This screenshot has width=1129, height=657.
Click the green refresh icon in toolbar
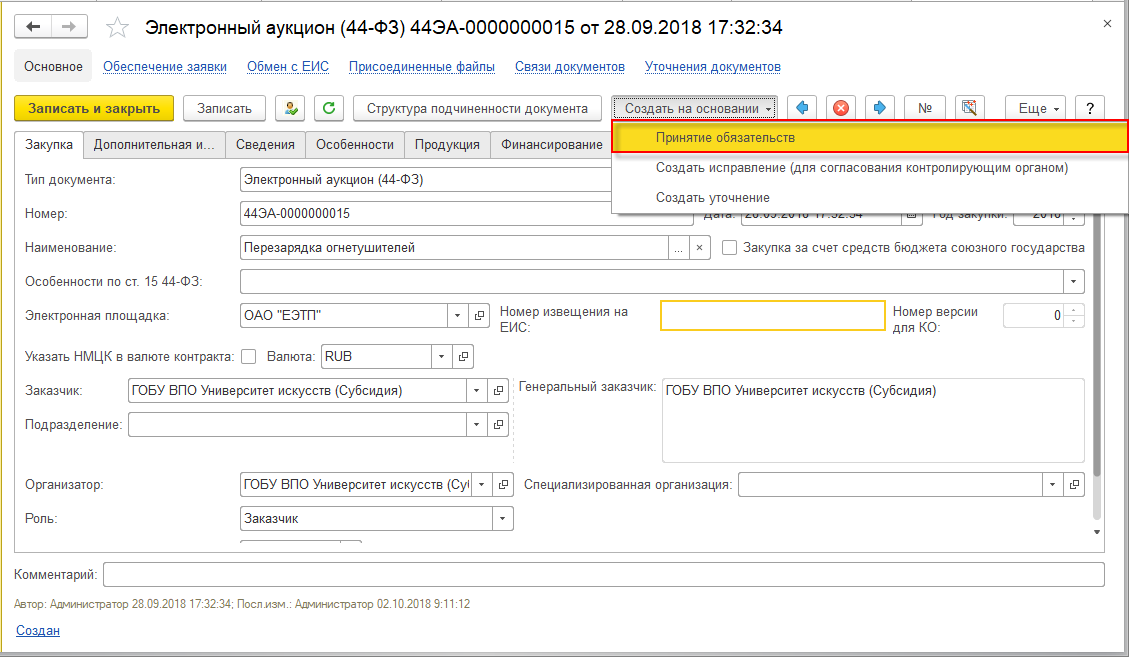point(329,108)
